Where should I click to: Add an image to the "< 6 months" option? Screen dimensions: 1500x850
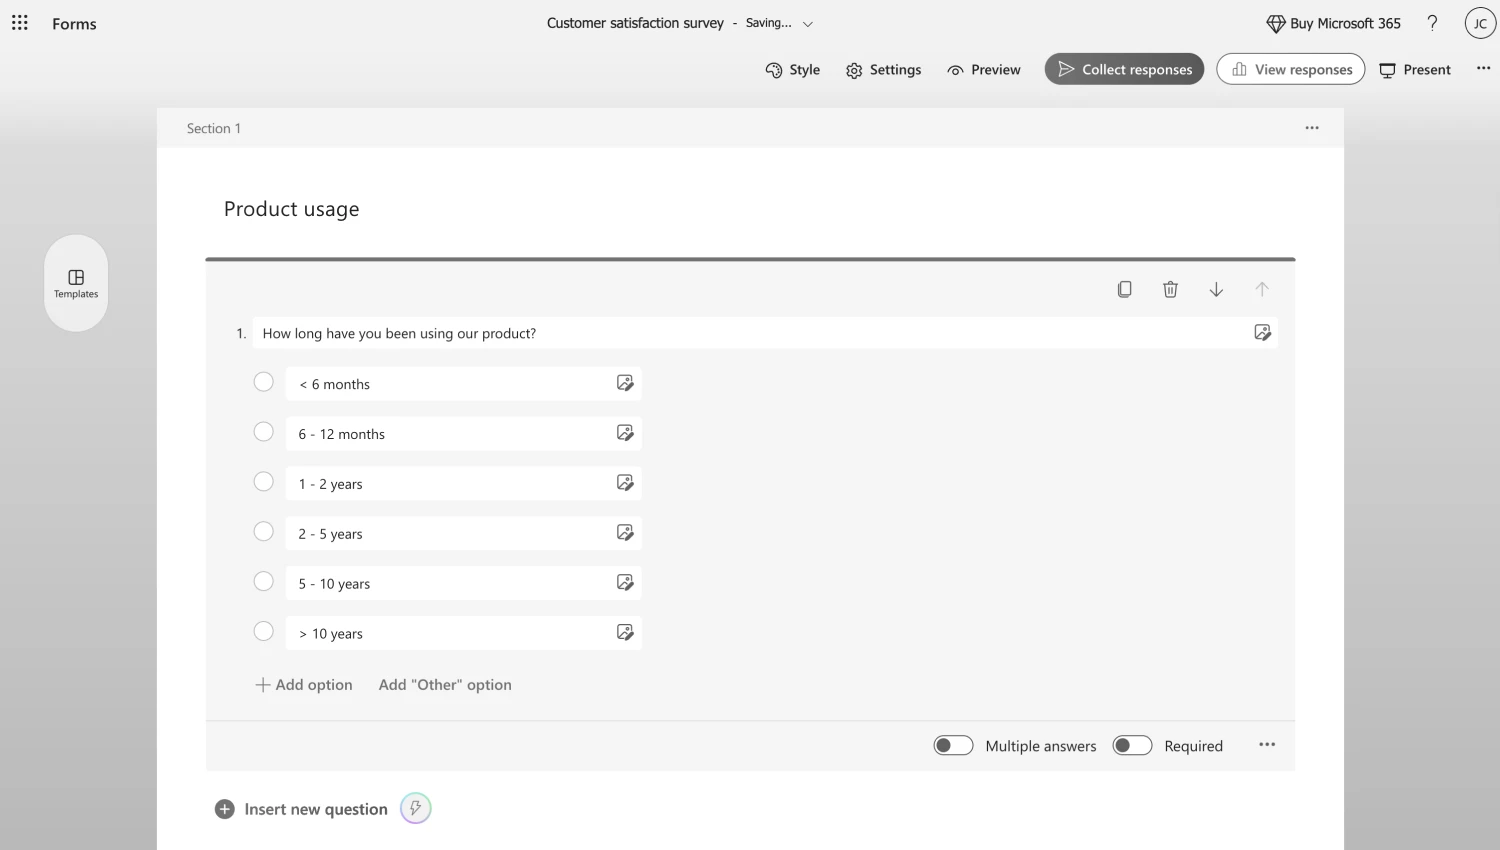pyautogui.click(x=625, y=382)
